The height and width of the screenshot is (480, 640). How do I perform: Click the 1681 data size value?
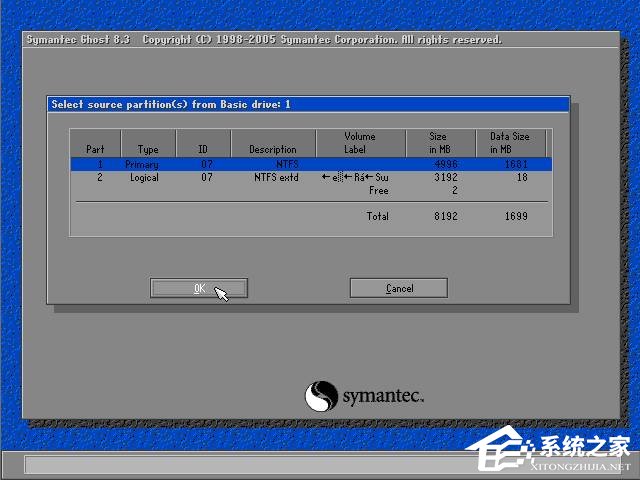click(x=516, y=164)
